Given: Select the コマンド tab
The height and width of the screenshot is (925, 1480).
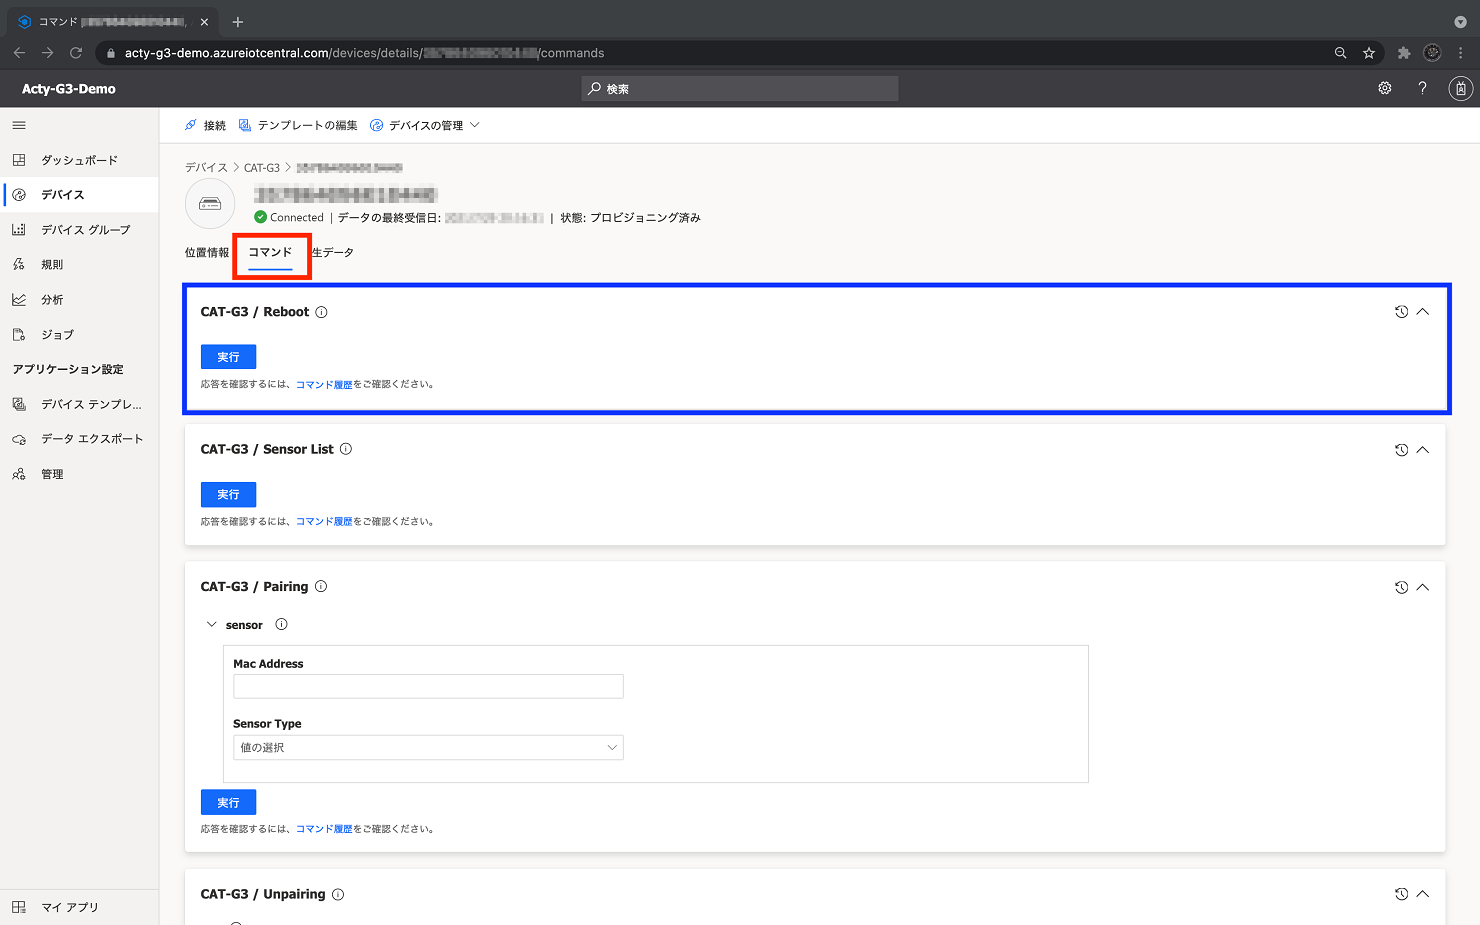Looking at the screenshot, I should [x=270, y=252].
